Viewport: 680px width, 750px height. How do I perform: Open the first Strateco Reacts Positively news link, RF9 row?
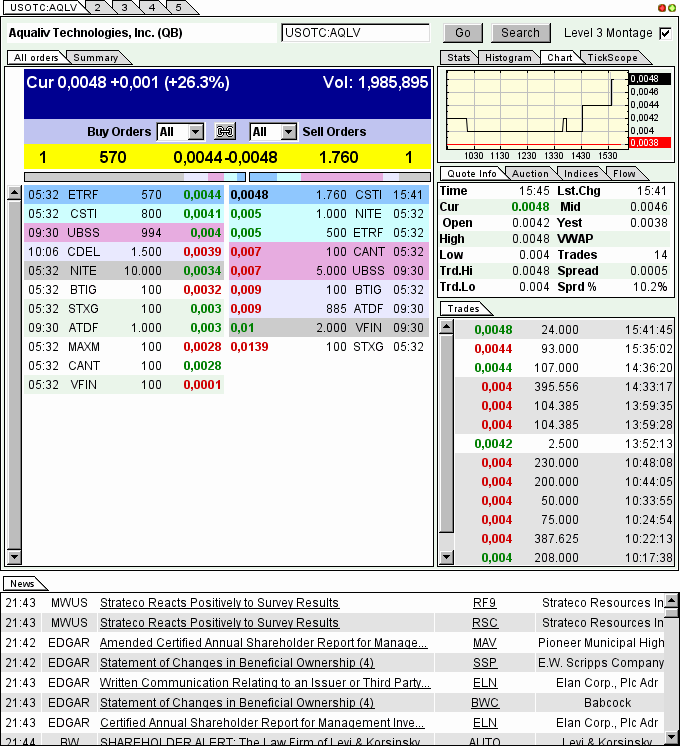[219, 603]
